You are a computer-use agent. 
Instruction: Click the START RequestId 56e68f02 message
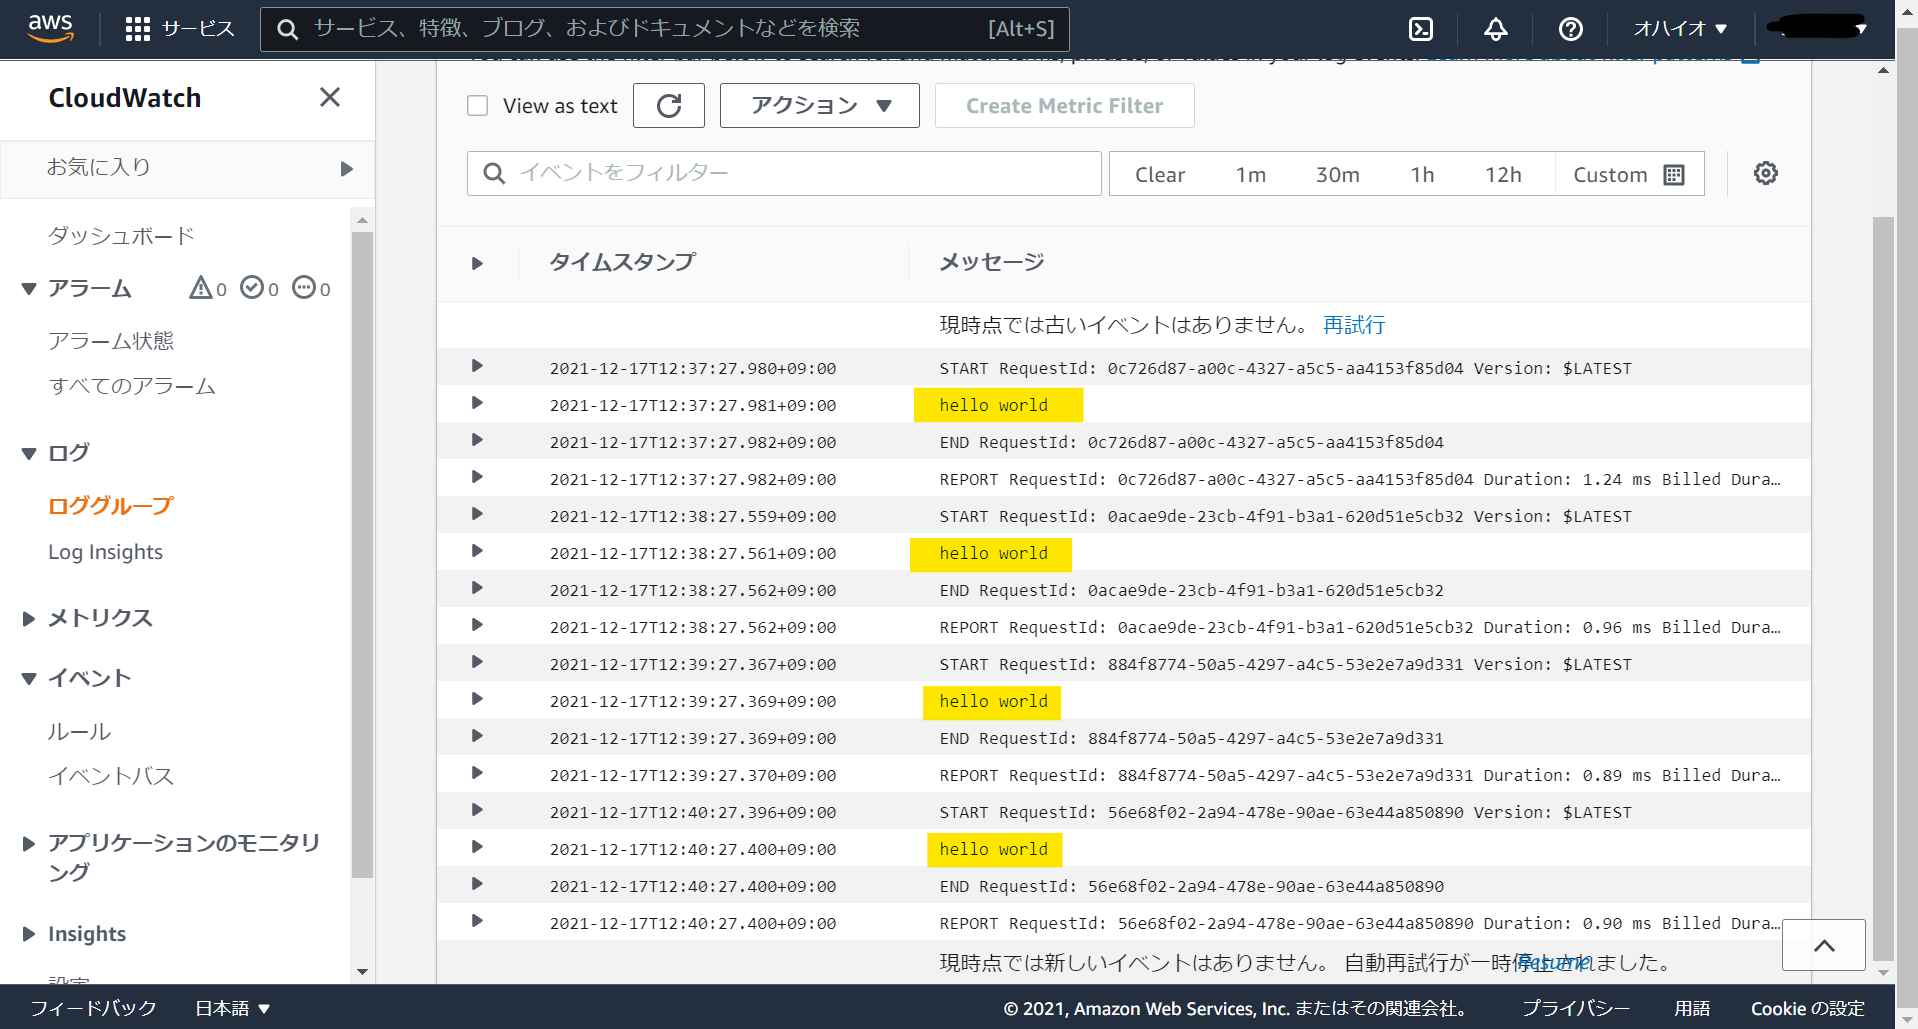tap(1285, 812)
